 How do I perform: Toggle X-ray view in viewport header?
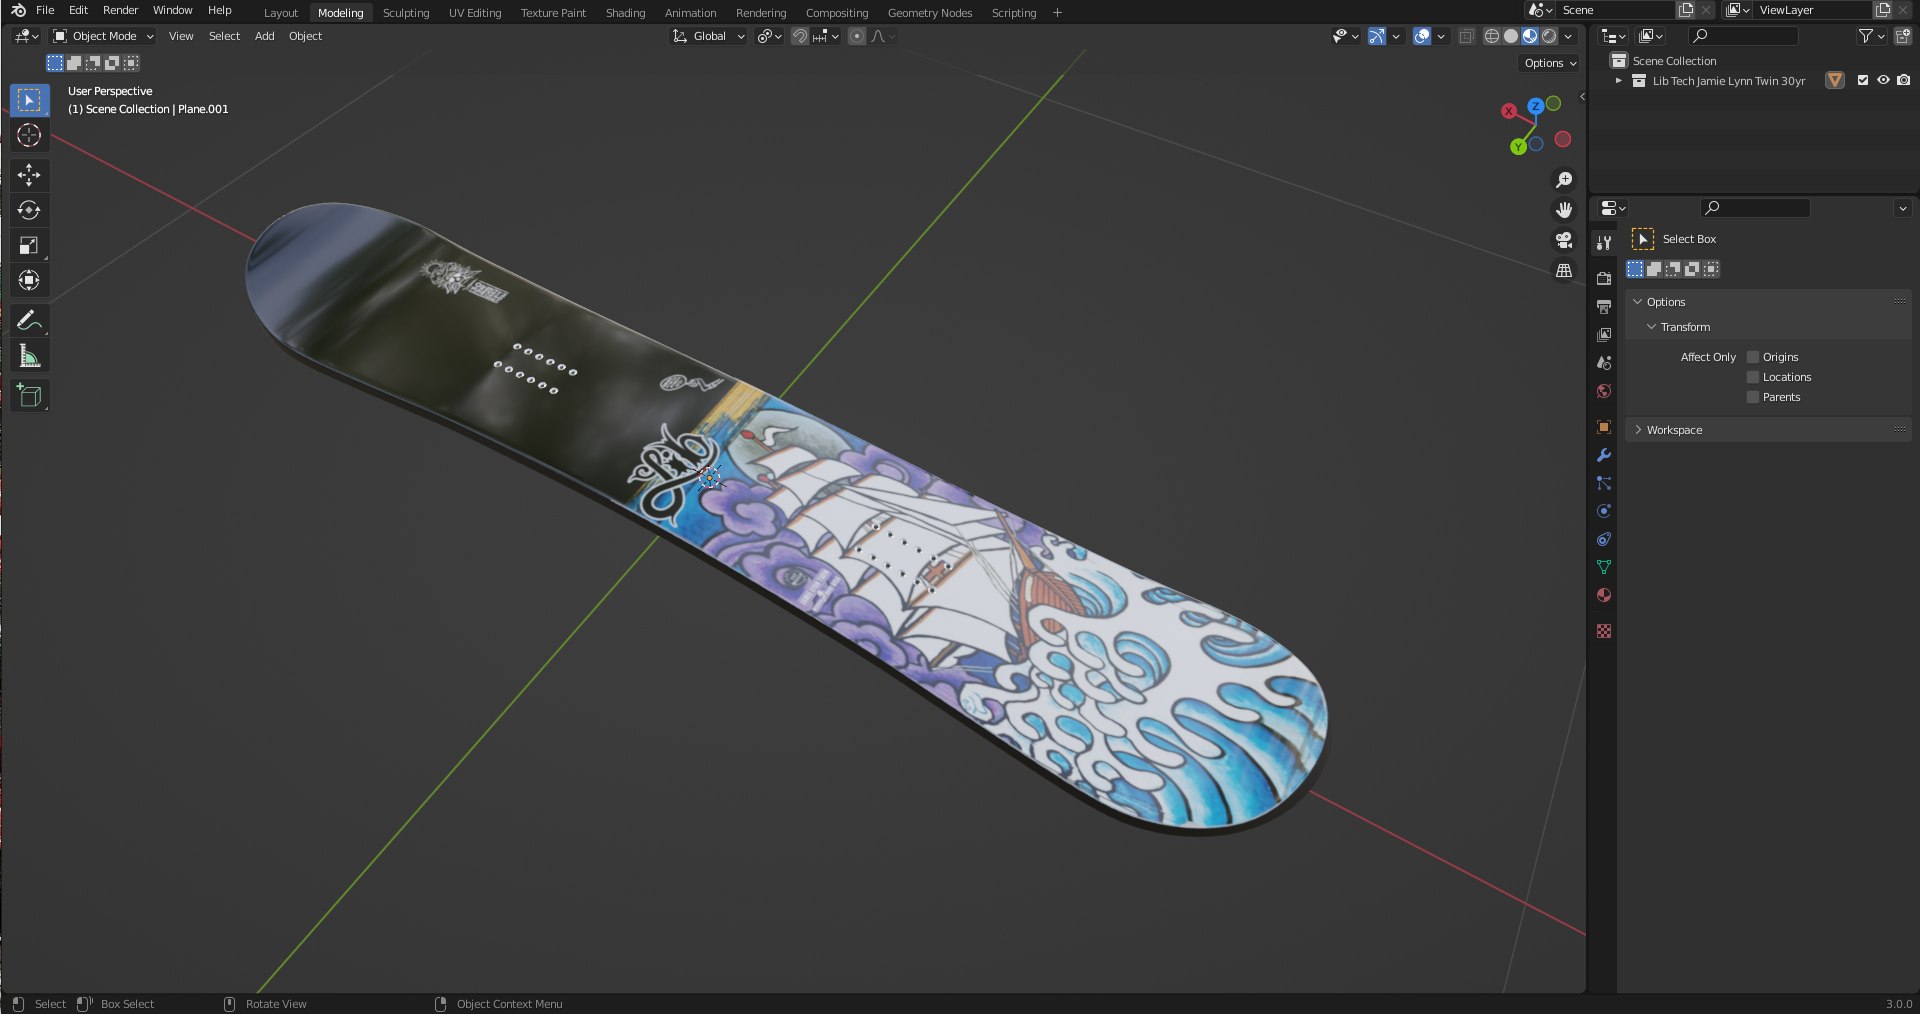coord(1467,36)
